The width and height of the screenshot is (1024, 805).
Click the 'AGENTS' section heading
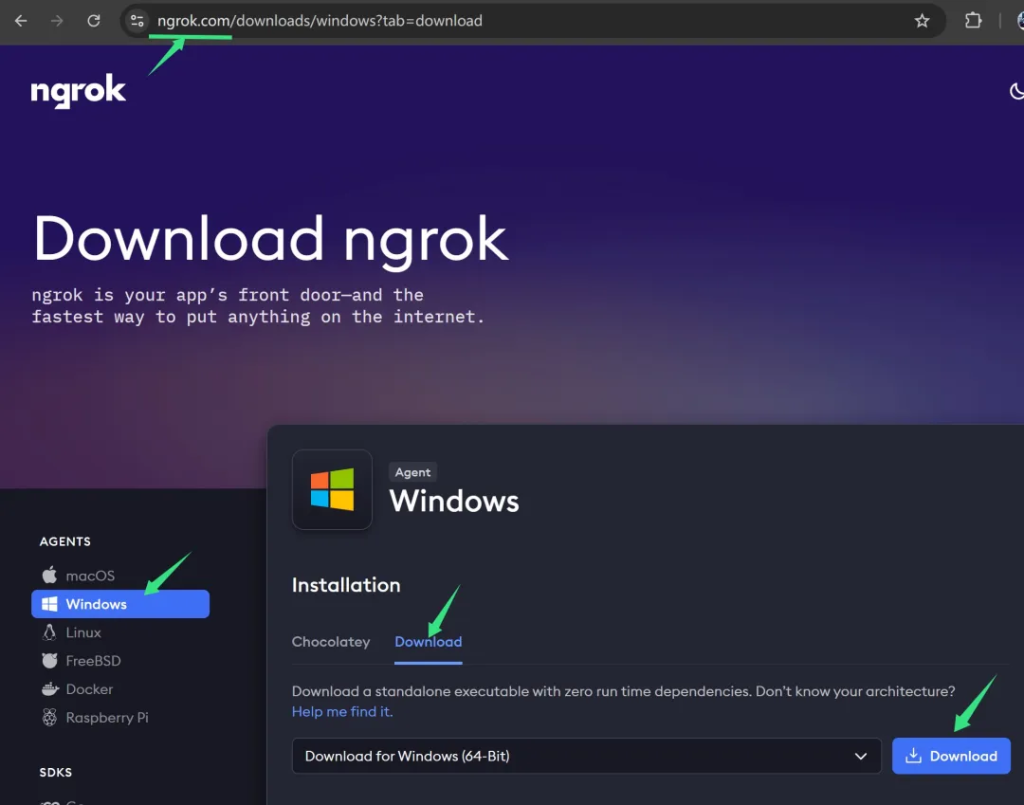[65, 541]
